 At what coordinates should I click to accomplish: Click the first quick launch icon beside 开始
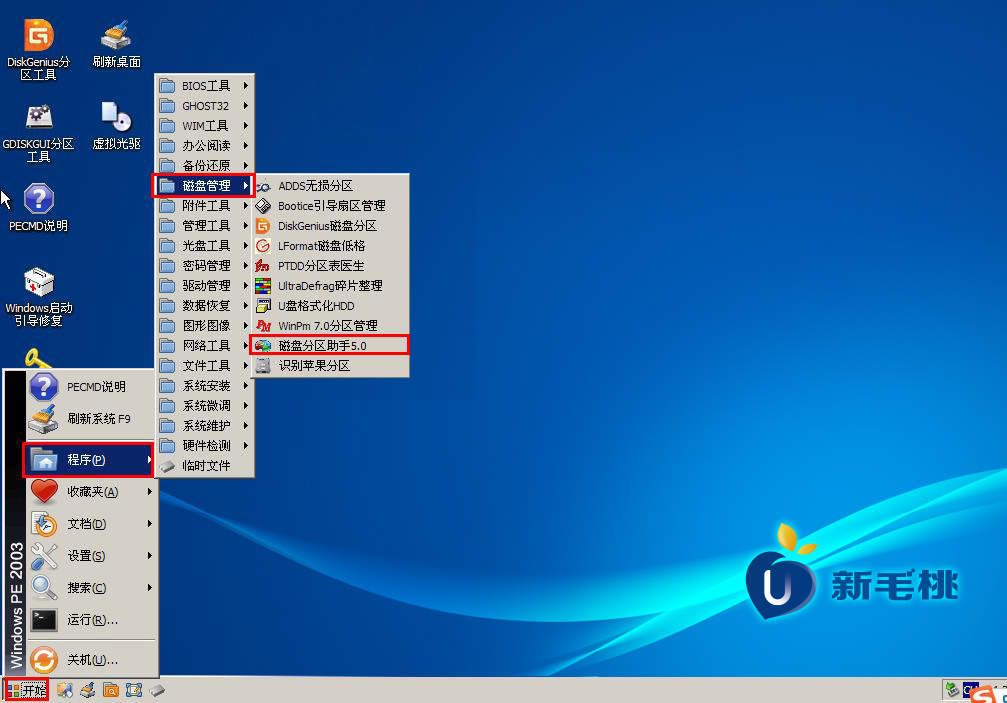64,690
